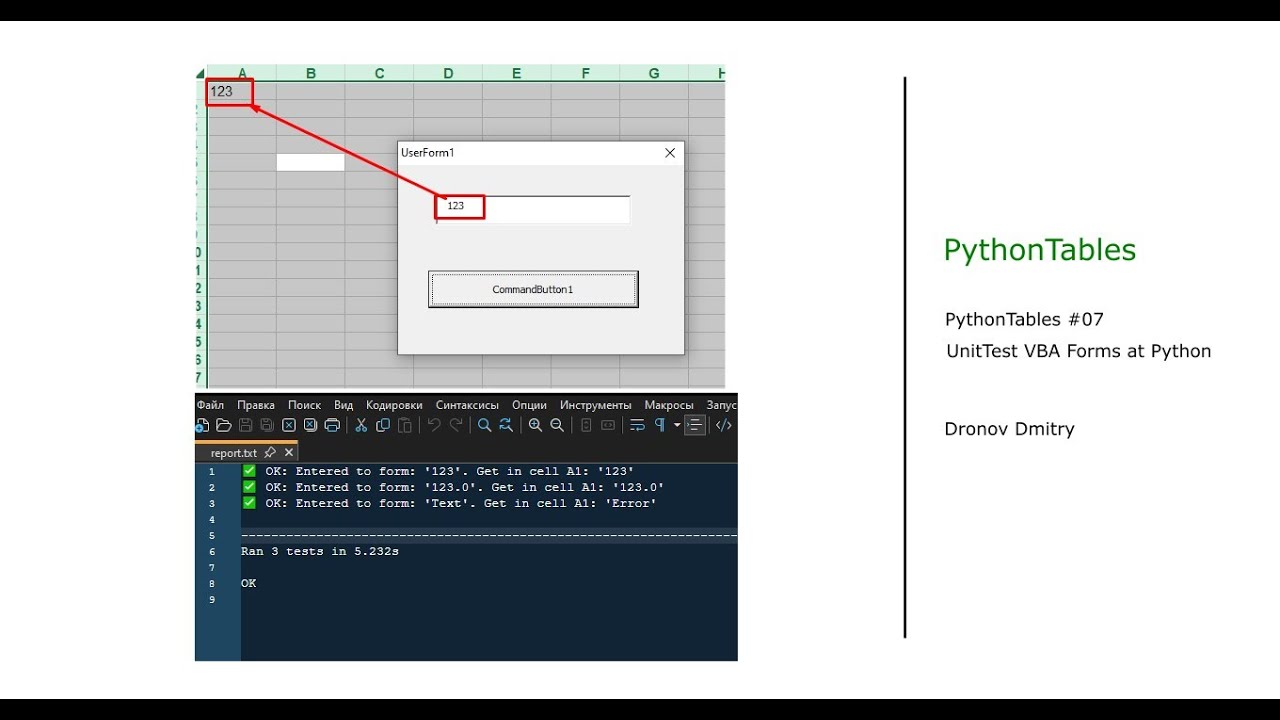Open a file with the folder icon

coord(224,425)
